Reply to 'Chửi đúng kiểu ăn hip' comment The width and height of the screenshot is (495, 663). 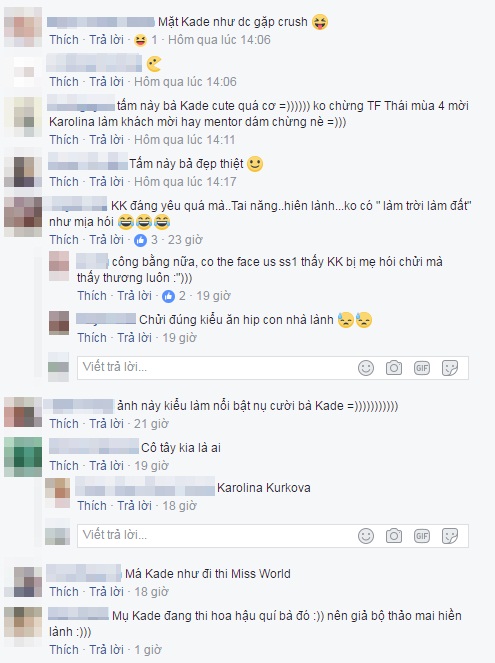(x=134, y=338)
